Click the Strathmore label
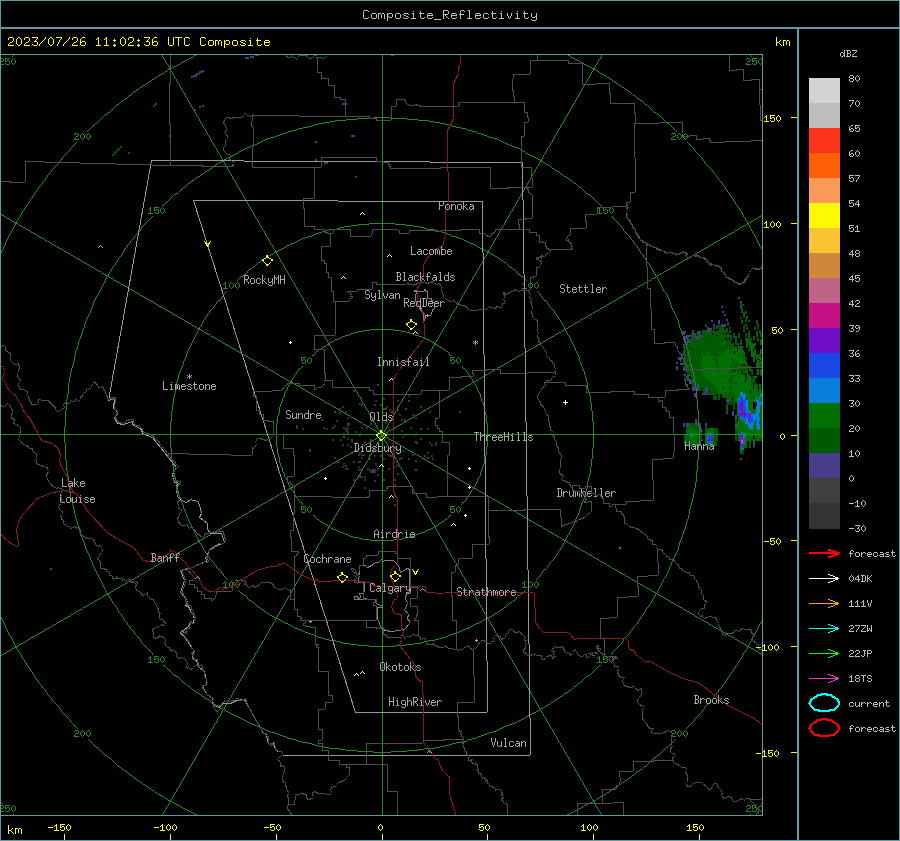This screenshot has width=900, height=841. 486,592
